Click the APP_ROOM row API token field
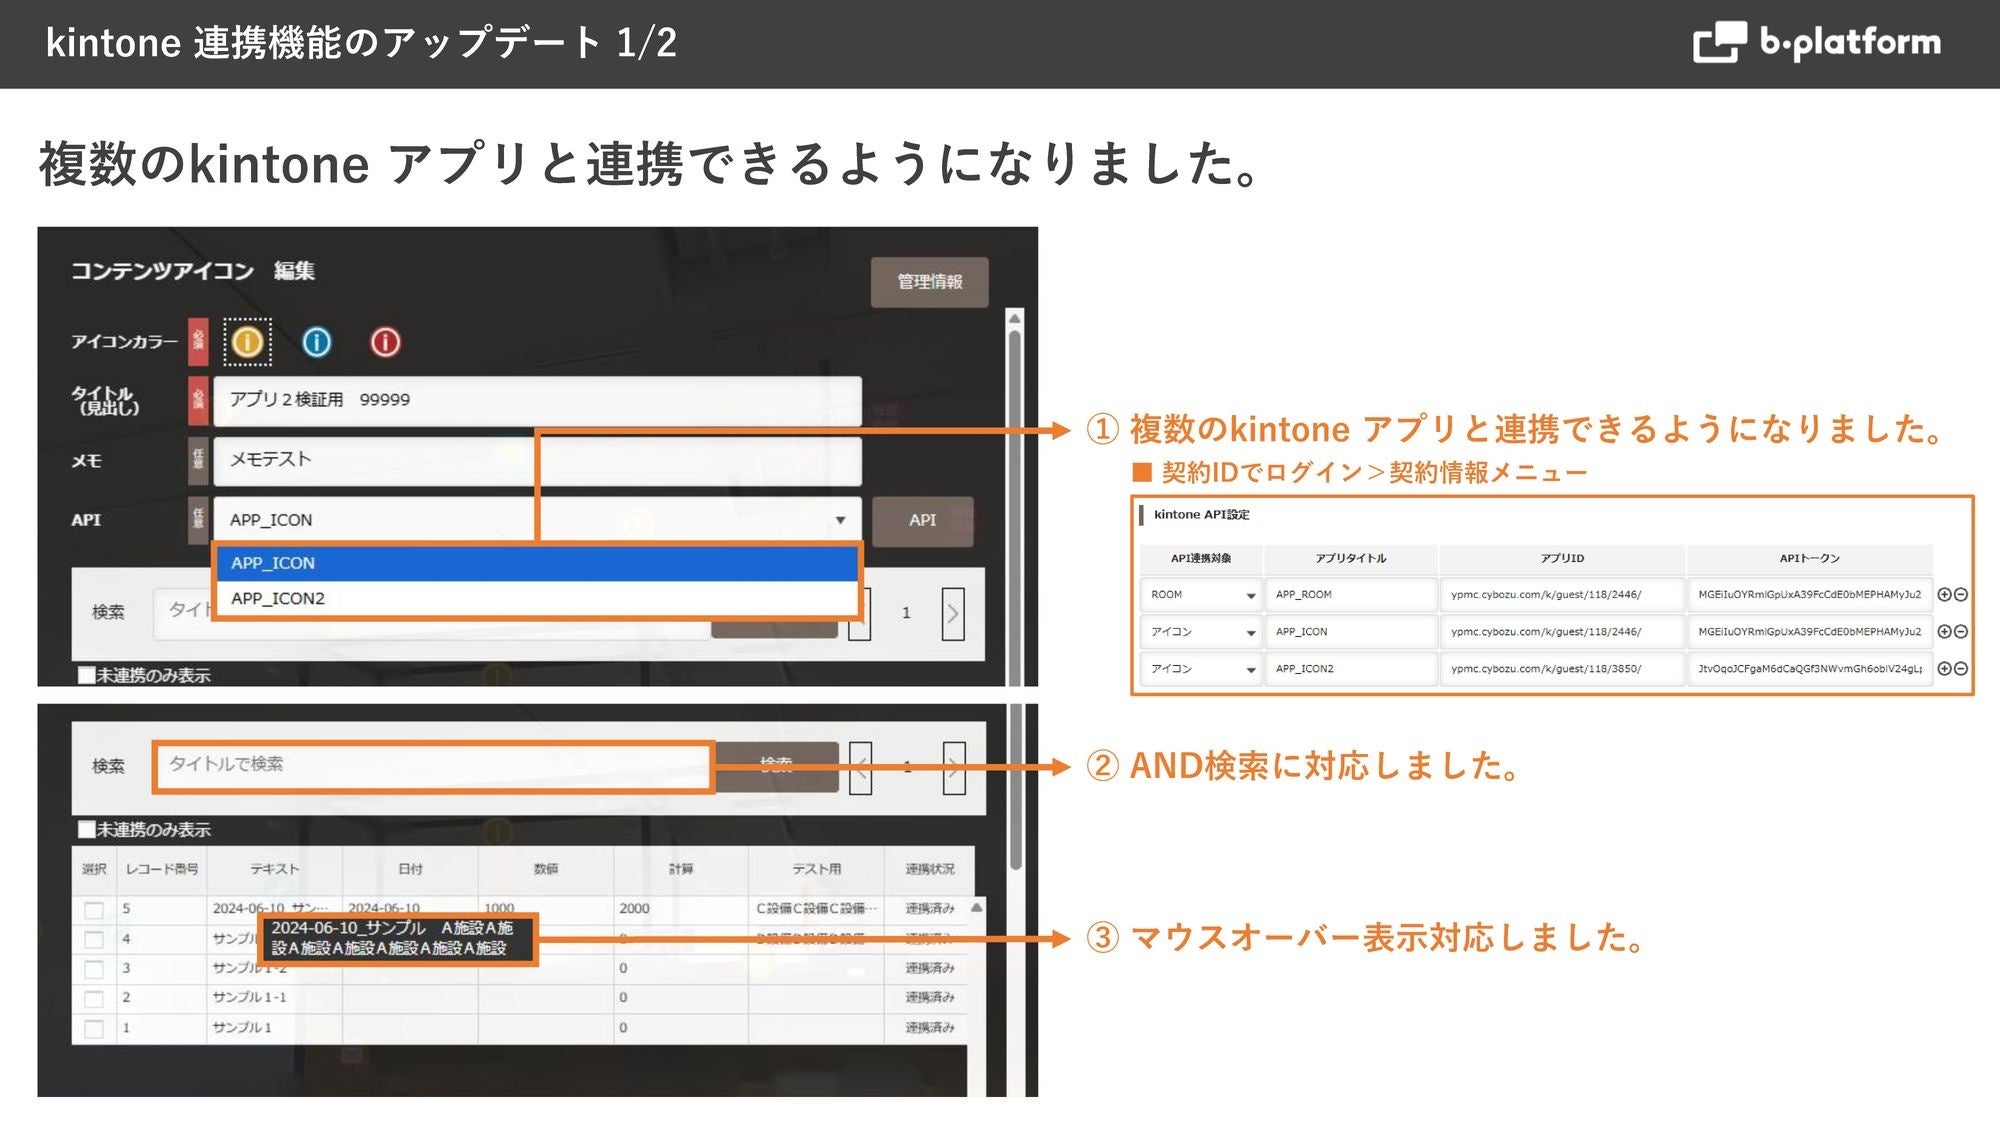The image size is (2000, 1125). [x=1810, y=594]
